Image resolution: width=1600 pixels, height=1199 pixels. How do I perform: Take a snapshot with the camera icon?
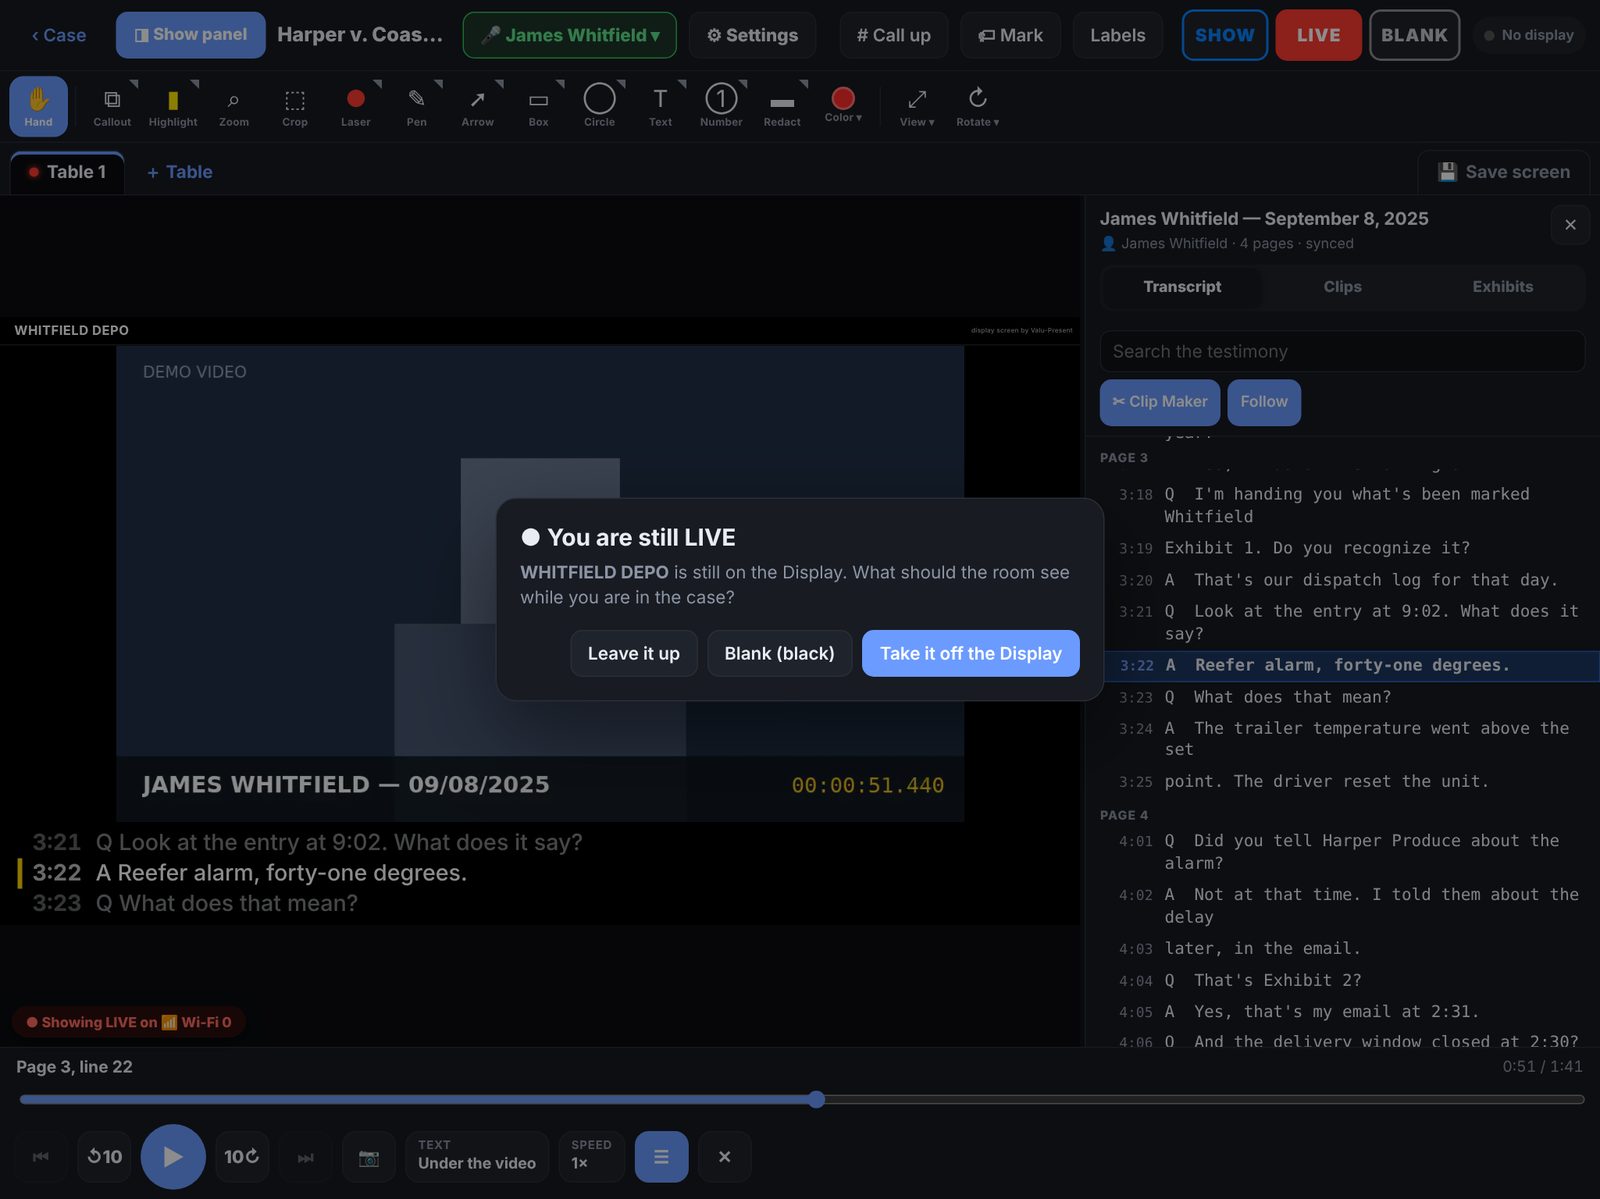pyautogui.click(x=369, y=1157)
